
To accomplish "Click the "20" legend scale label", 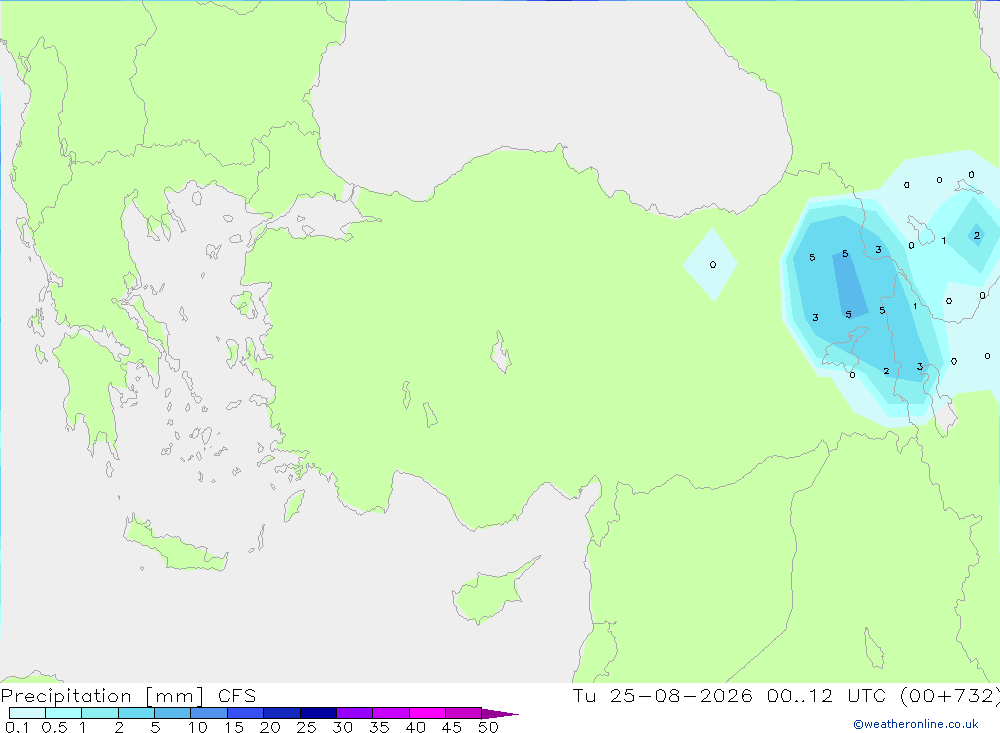I will (270, 727).
